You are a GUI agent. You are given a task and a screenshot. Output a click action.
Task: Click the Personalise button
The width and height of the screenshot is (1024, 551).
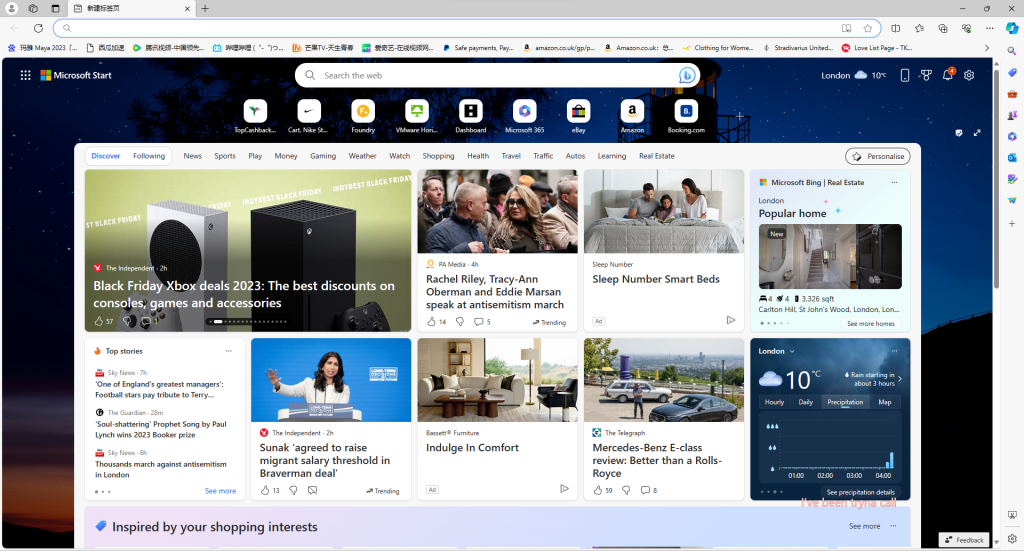878,157
